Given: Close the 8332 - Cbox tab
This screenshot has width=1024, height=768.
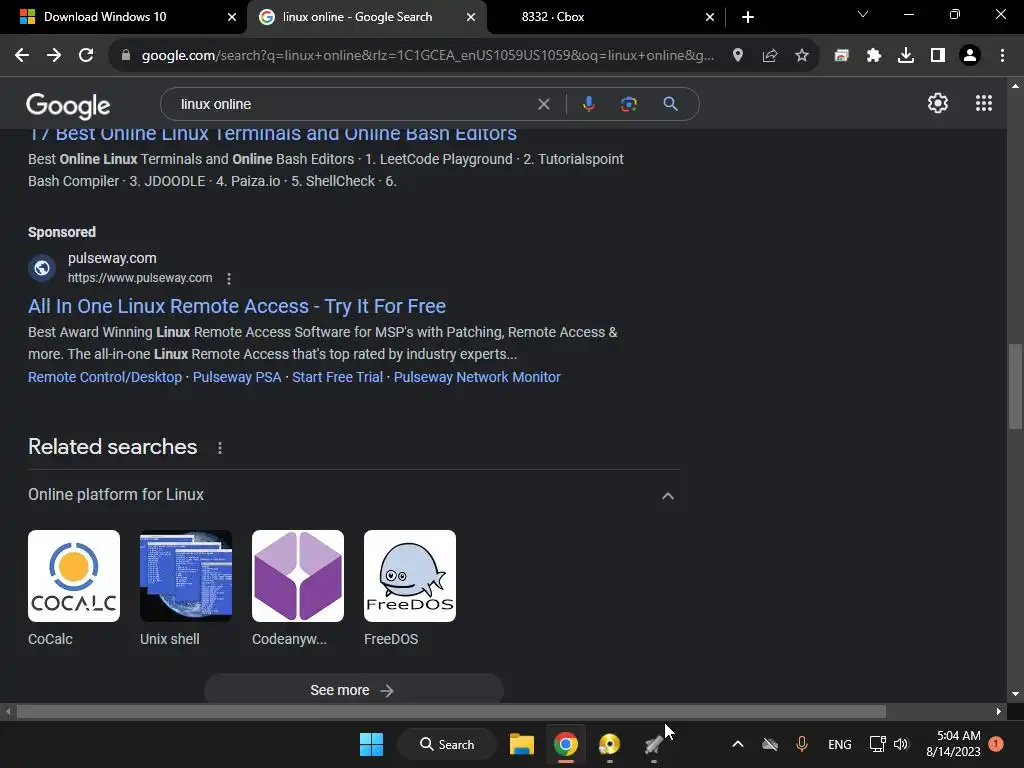Looking at the screenshot, I should [x=710, y=17].
